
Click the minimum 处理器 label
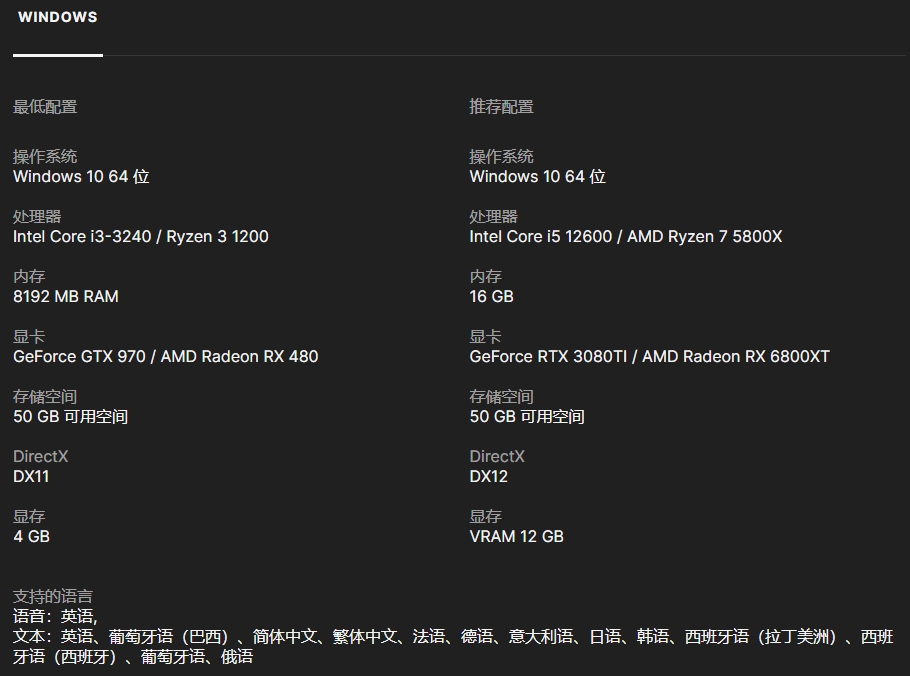pyautogui.click(x=37, y=216)
